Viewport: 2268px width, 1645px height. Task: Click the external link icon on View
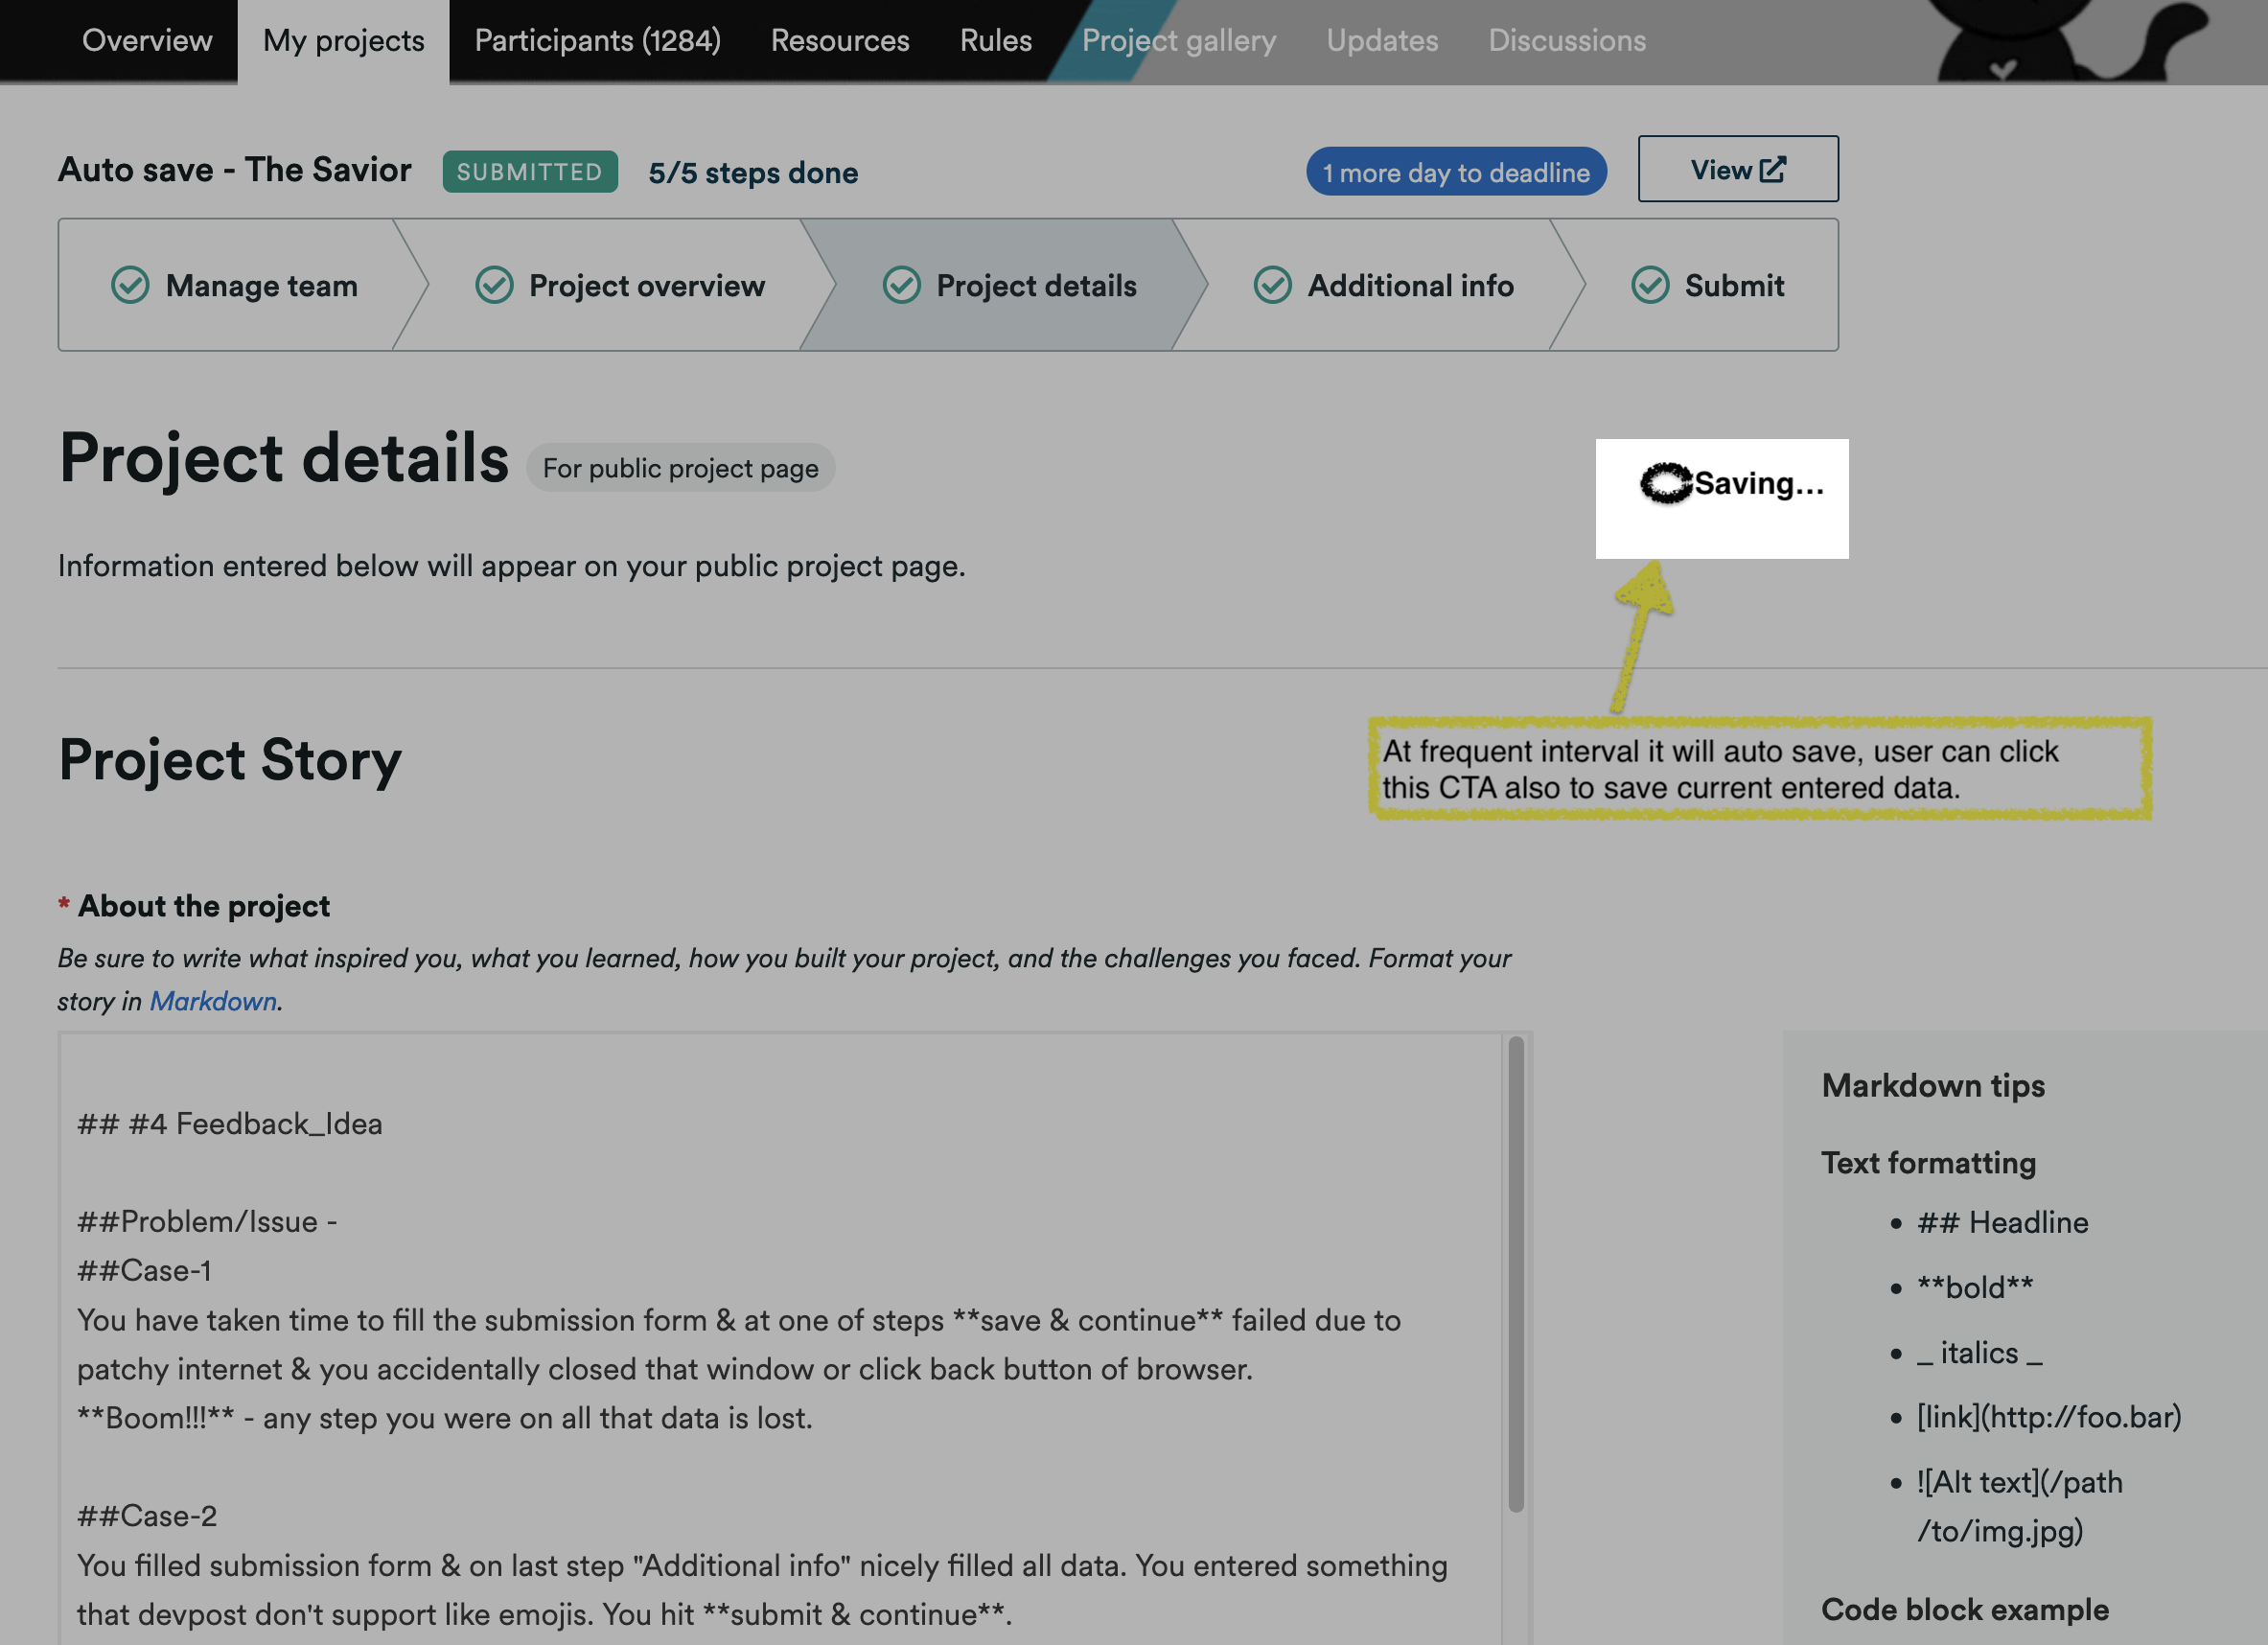pos(1772,169)
